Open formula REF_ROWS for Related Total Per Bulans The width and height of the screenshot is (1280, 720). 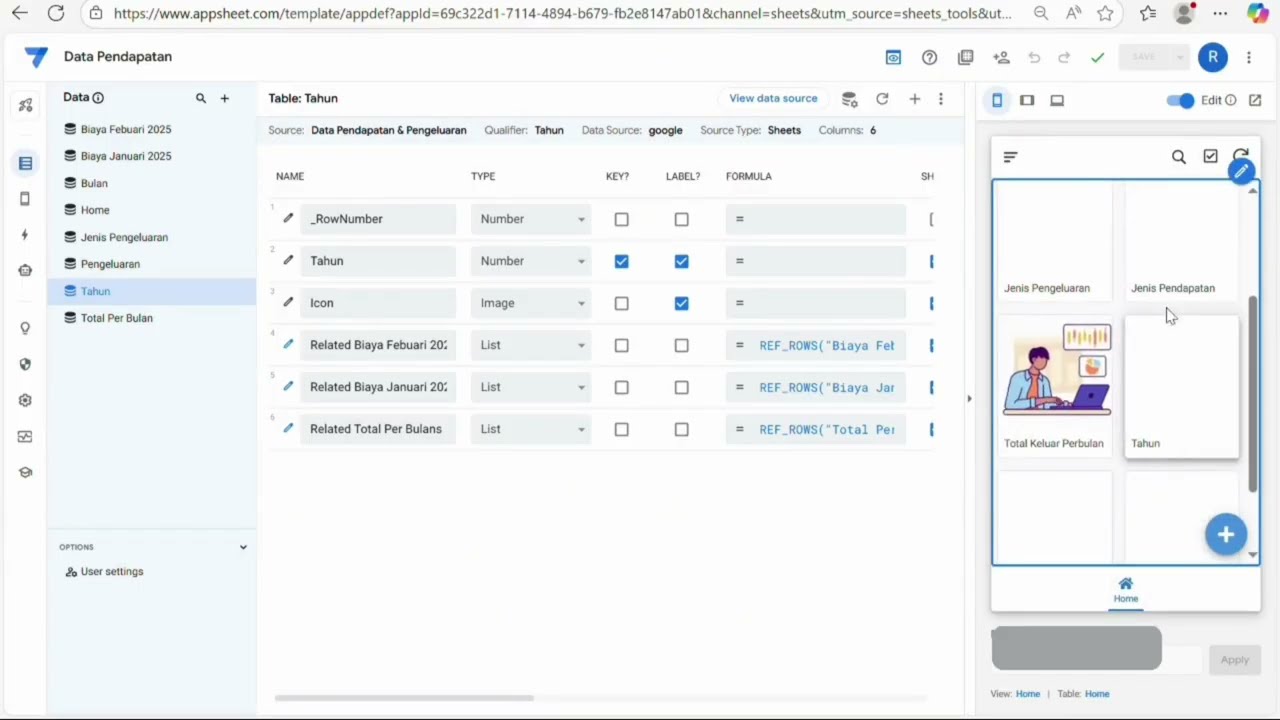(815, 429)
